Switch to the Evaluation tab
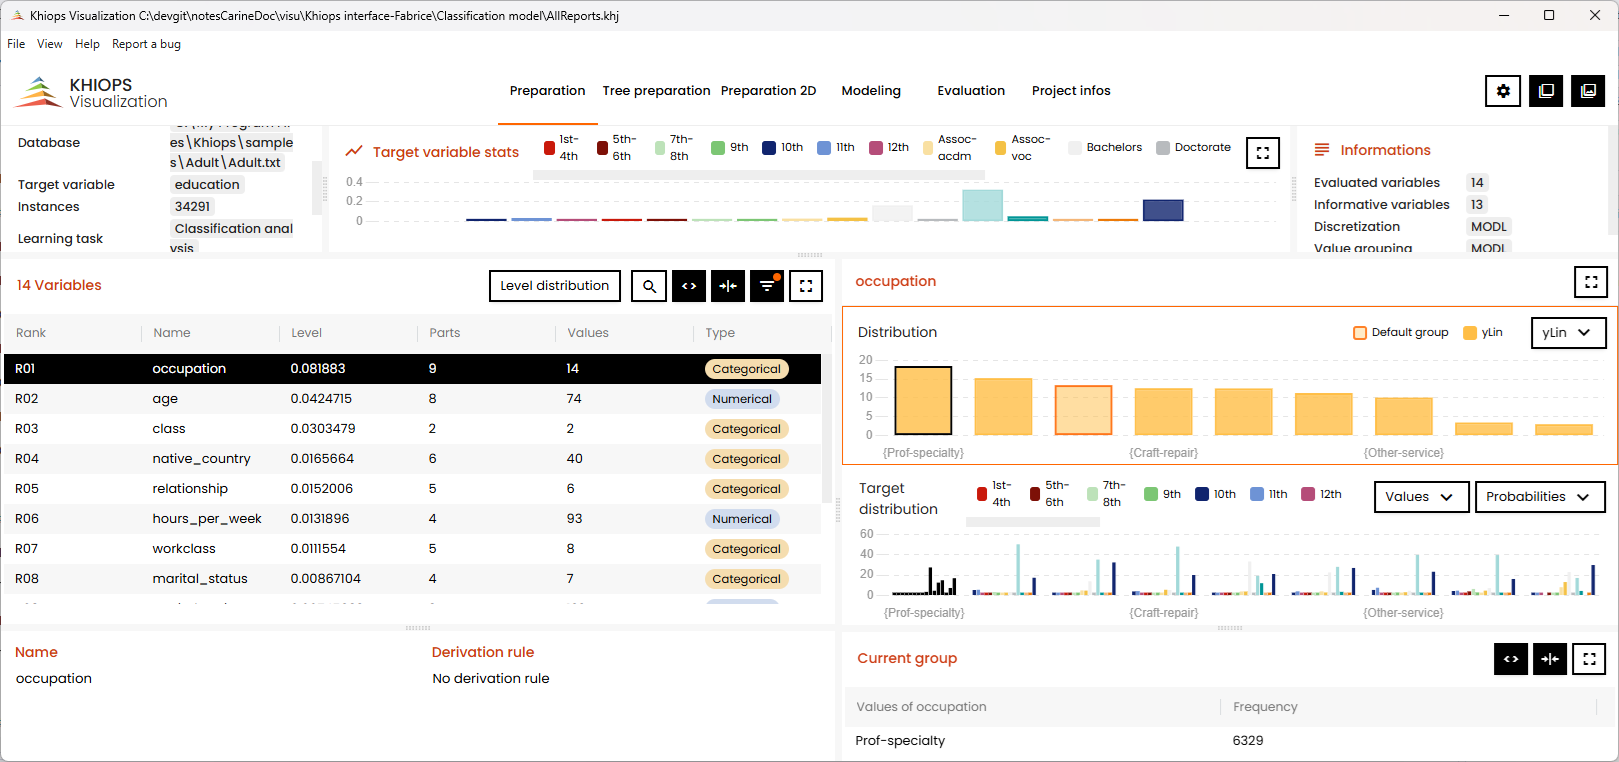This screenshot has height=762, width=1619. [971, 91]
